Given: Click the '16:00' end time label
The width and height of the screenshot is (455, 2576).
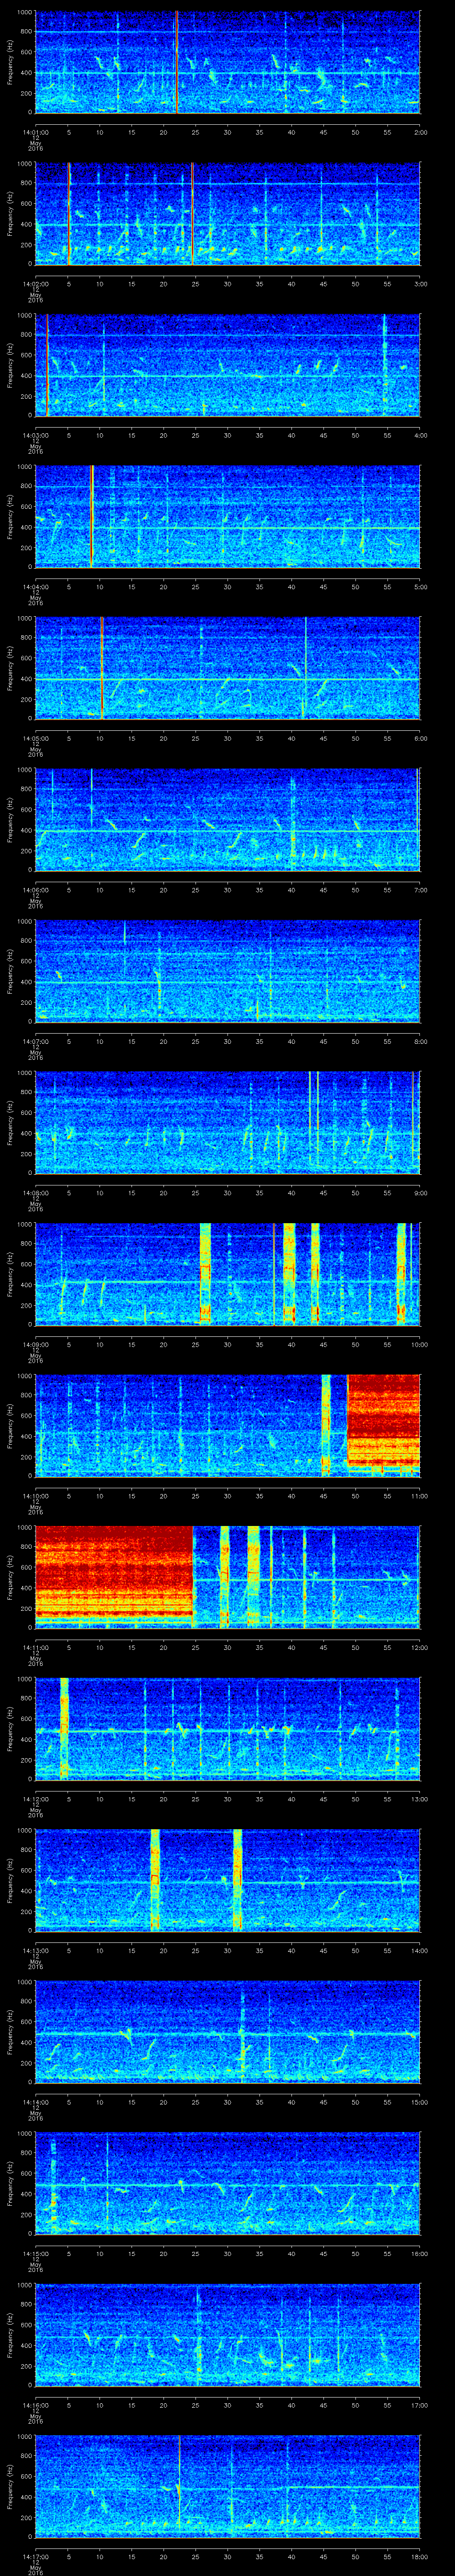Looking at the screenshot, I should click(419, 2252).
